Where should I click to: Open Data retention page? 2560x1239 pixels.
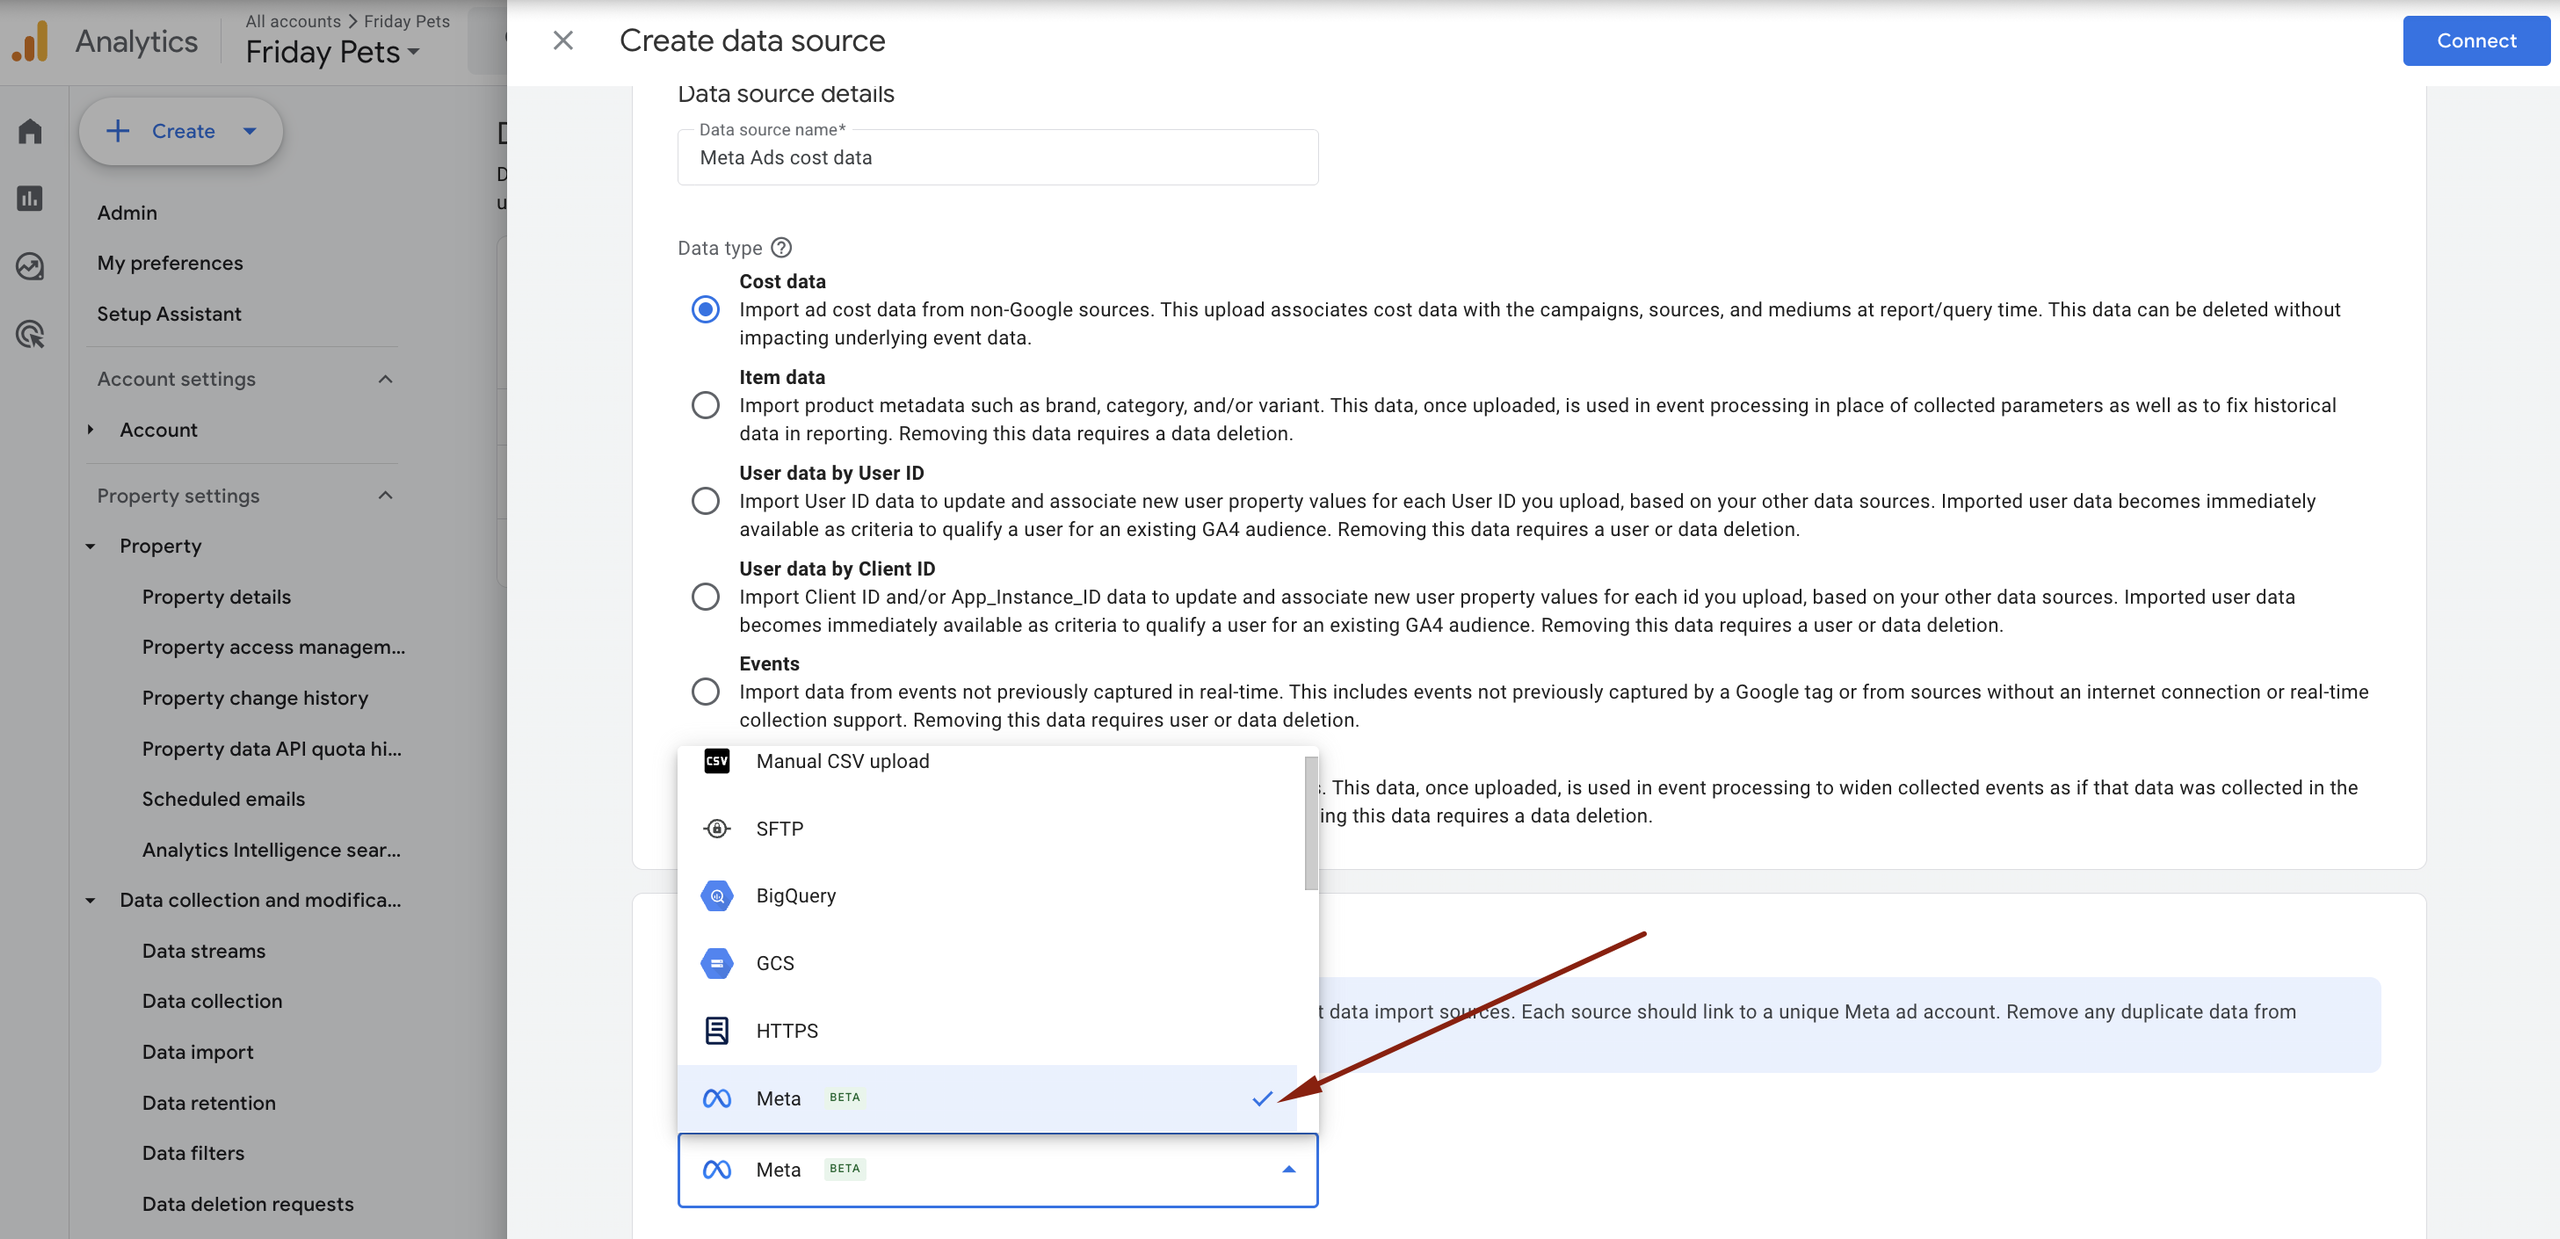pos(209,1102)
